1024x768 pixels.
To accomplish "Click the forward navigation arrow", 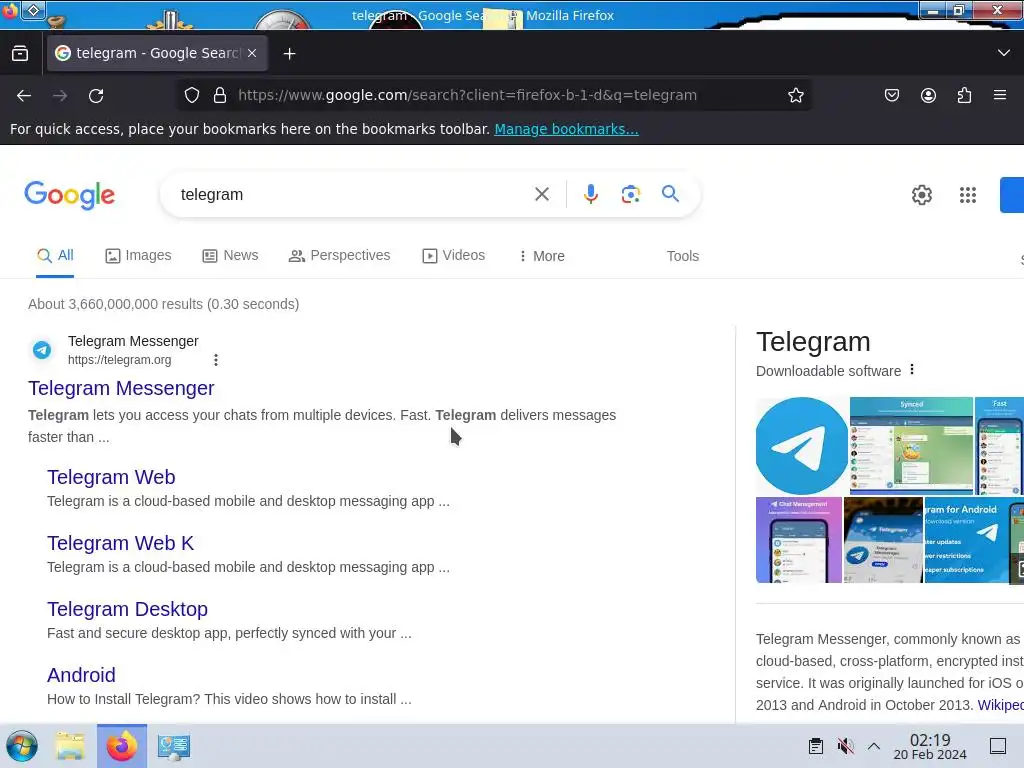I will pyautogui.click(x=60, y=96).
